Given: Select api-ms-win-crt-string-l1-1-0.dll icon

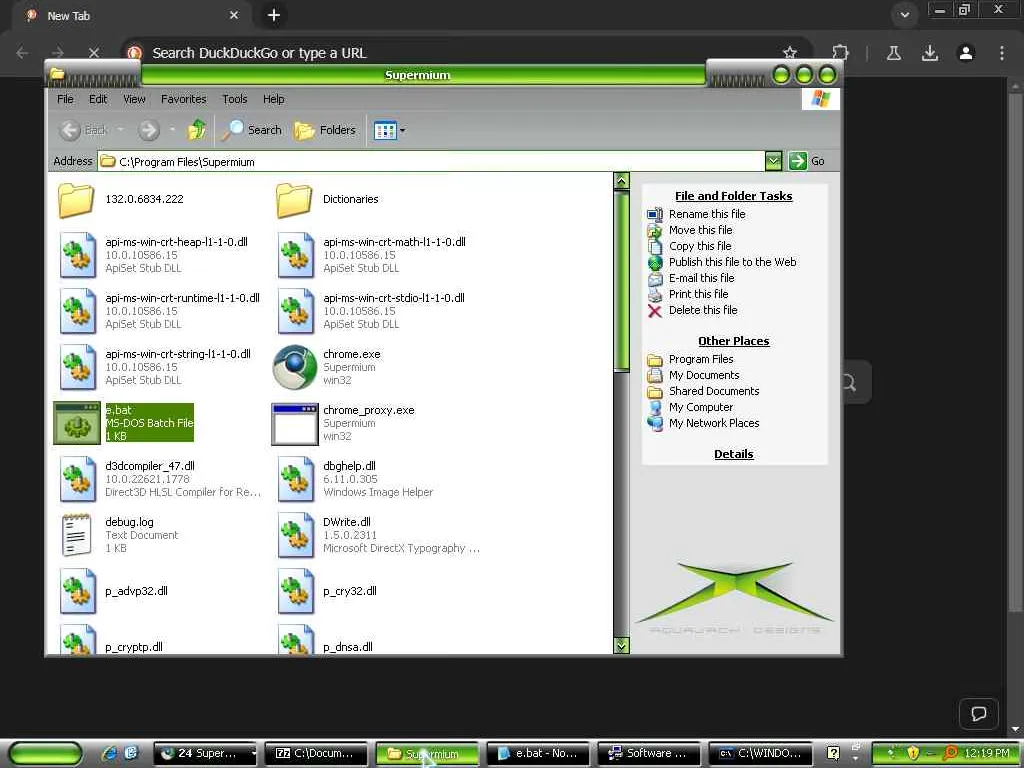Looking at the screenshot, I should click(77, 368).
